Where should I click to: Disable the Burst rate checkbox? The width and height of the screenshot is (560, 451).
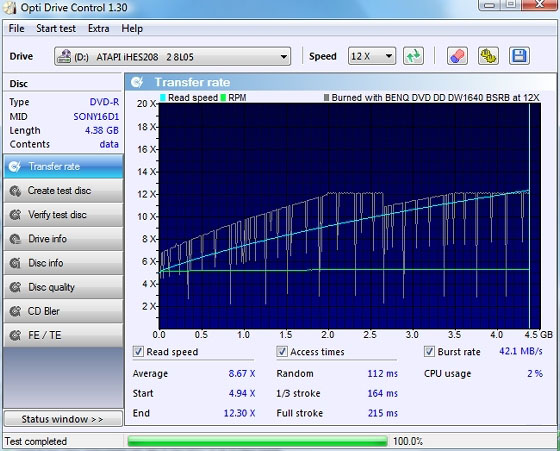pyautogui.click(x=429, y=352)
